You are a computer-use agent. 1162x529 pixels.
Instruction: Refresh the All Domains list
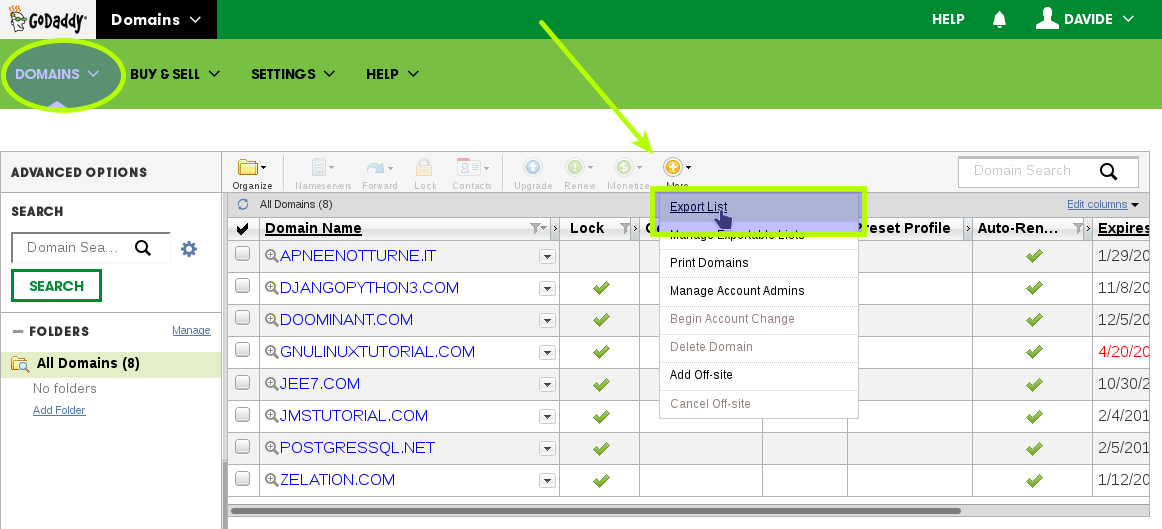click(243, 204)
